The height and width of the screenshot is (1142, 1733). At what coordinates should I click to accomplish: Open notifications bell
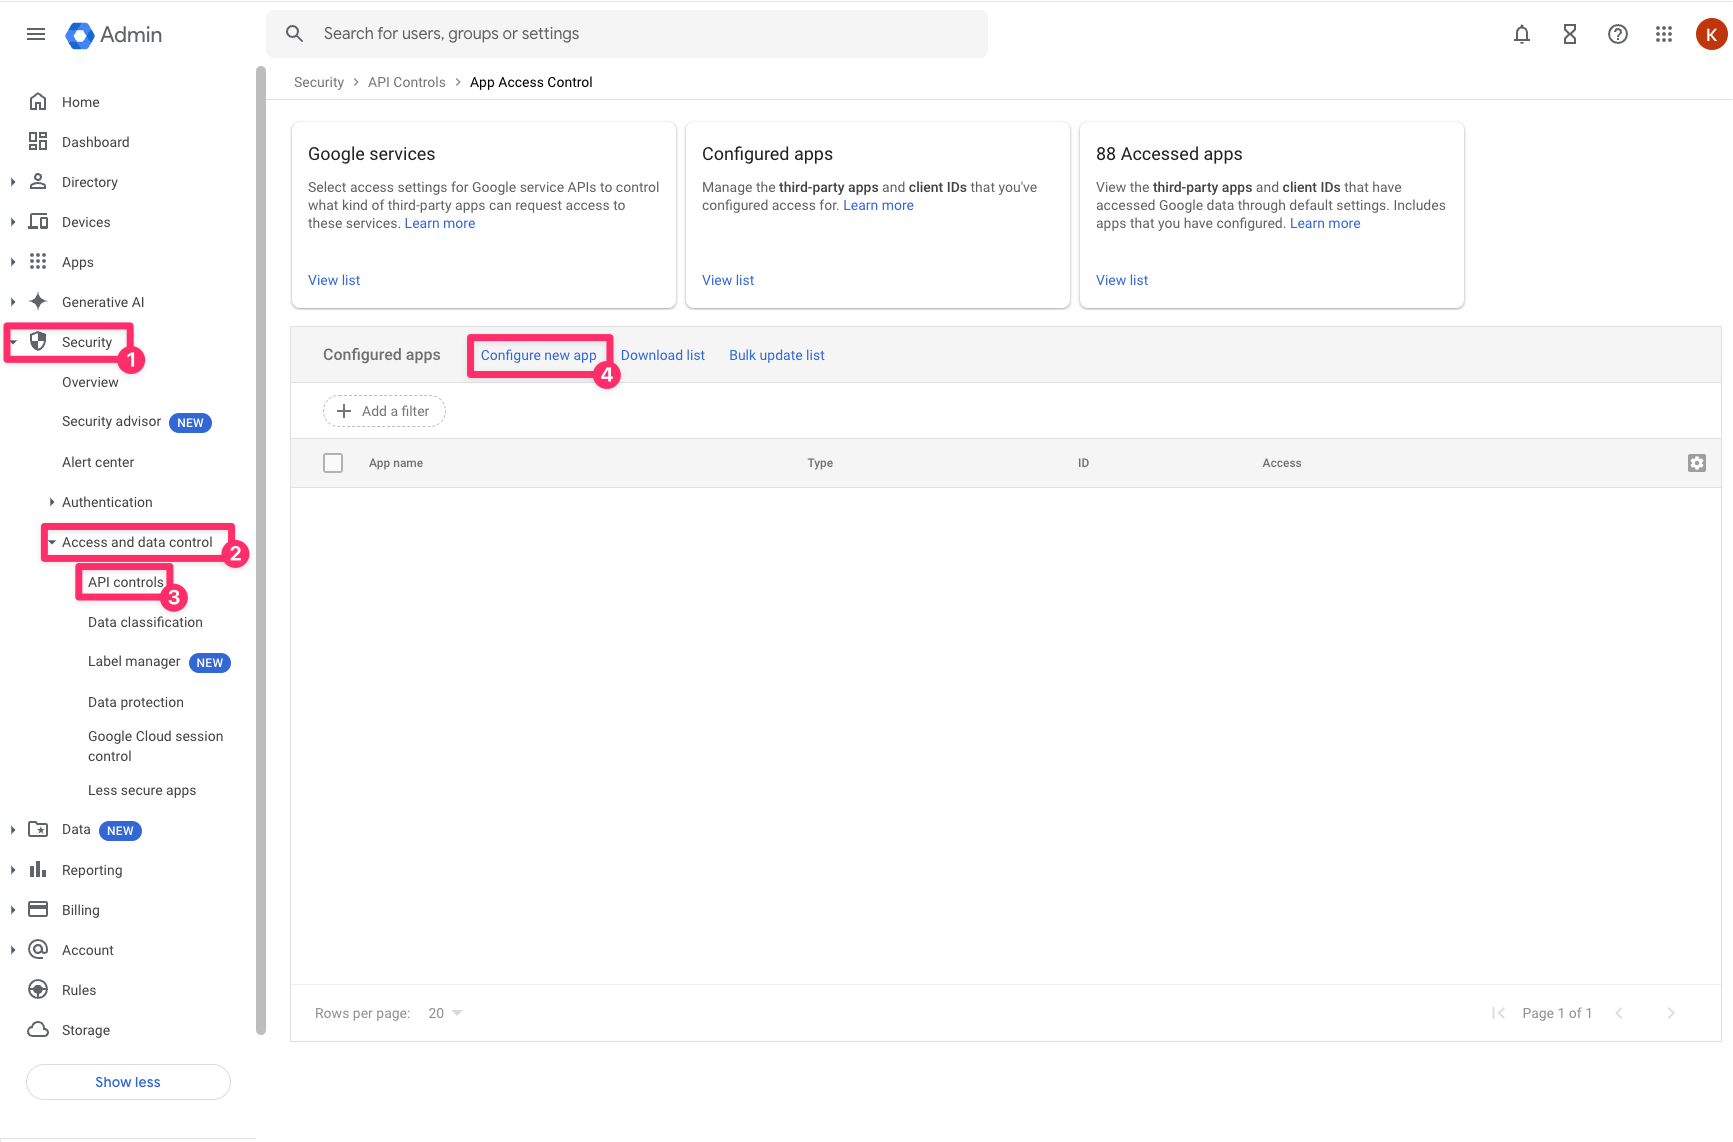tap(1522, 35)
